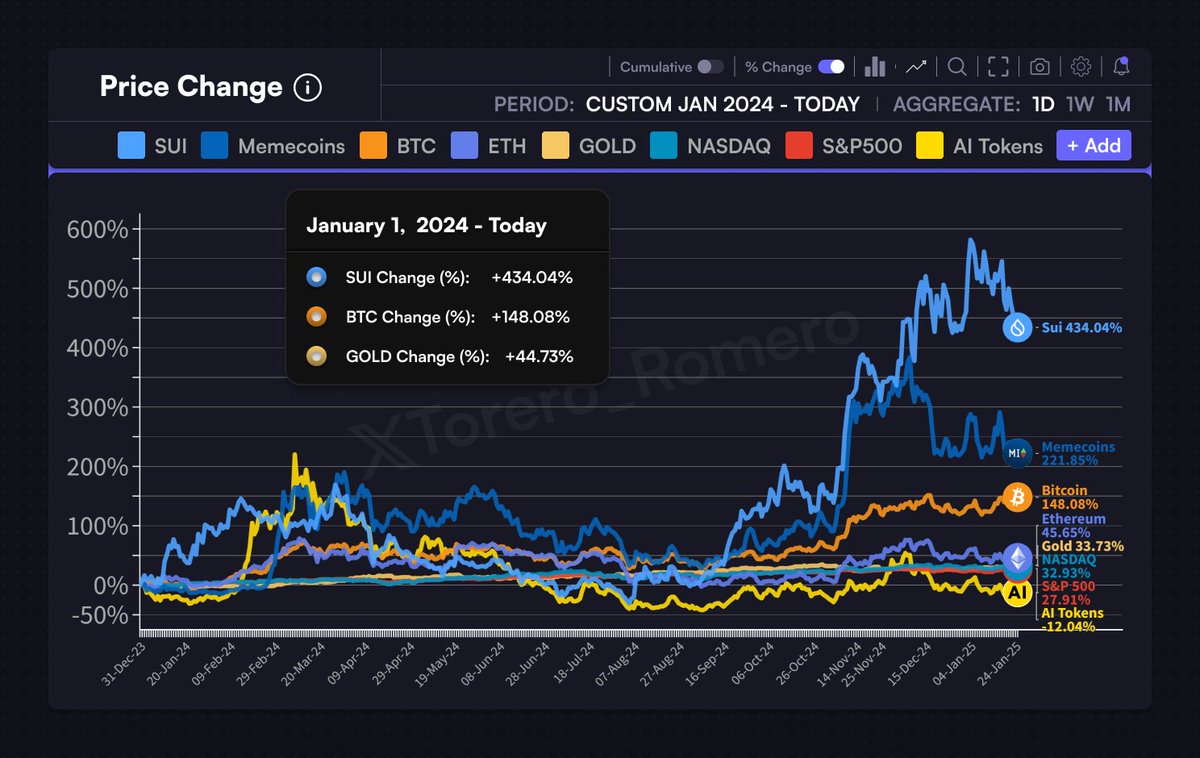This screenshot has height=758, width=1200.
Task: Click the Memecoins MI marker on chart
Action: pos(1017,453)
